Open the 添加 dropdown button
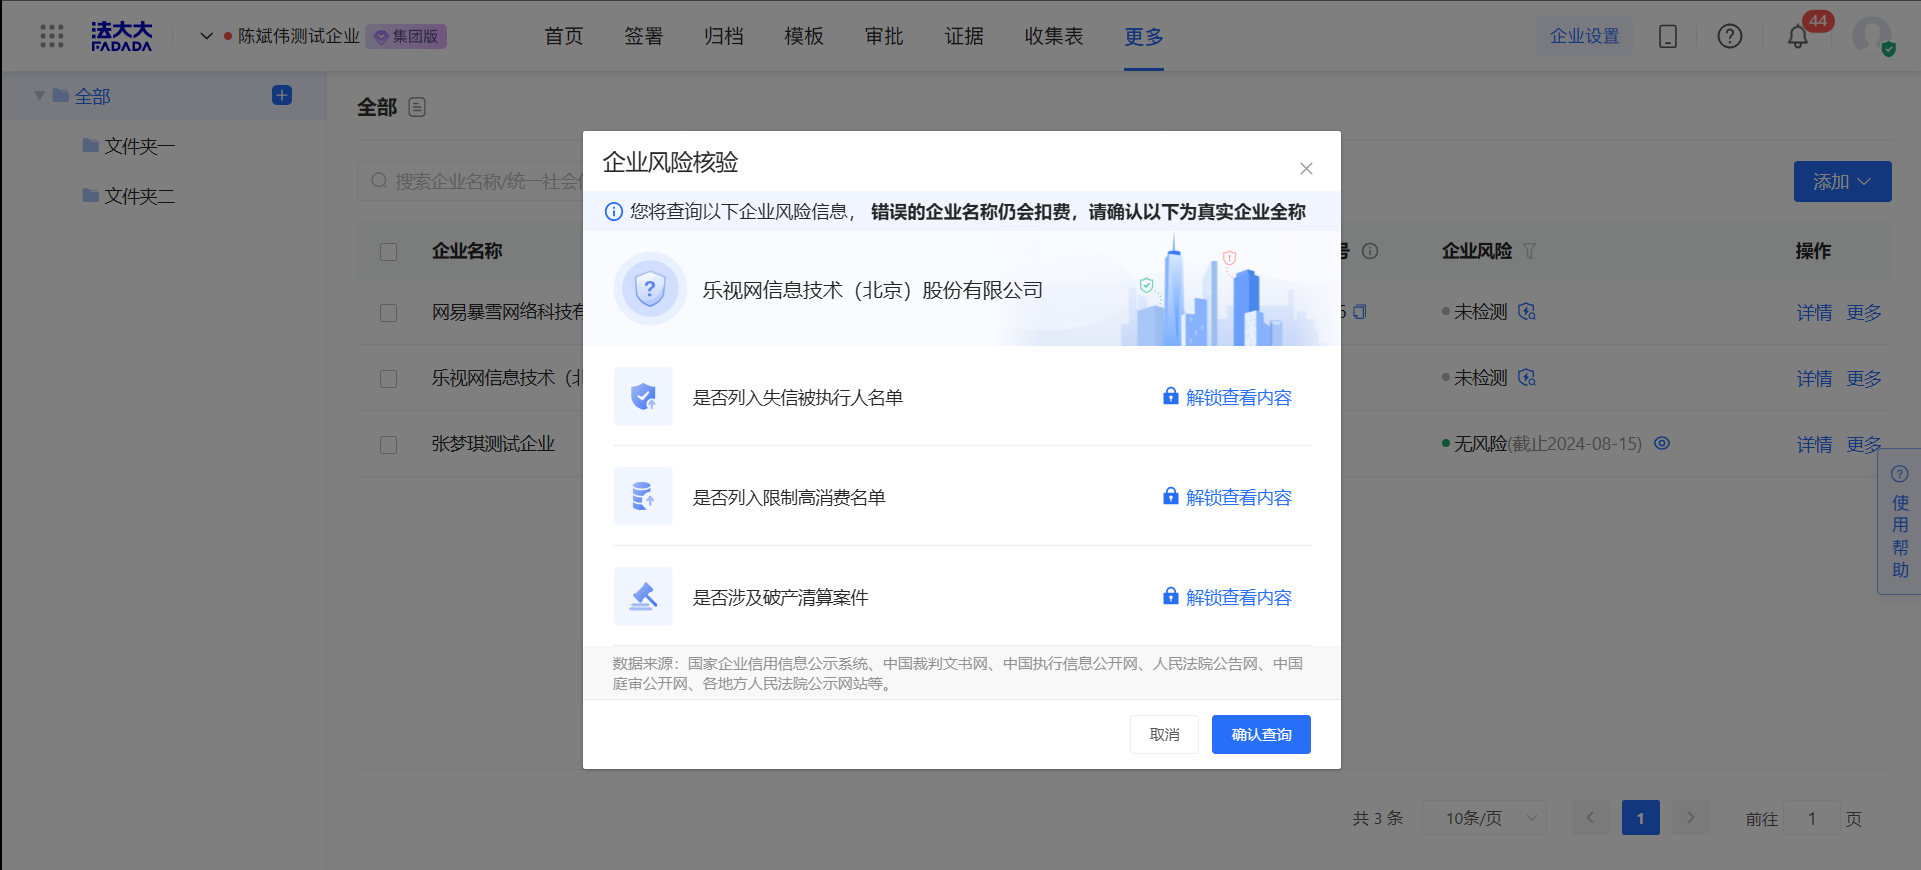Viewport: 1921px width, 870px height. (x=1842, y=181)
